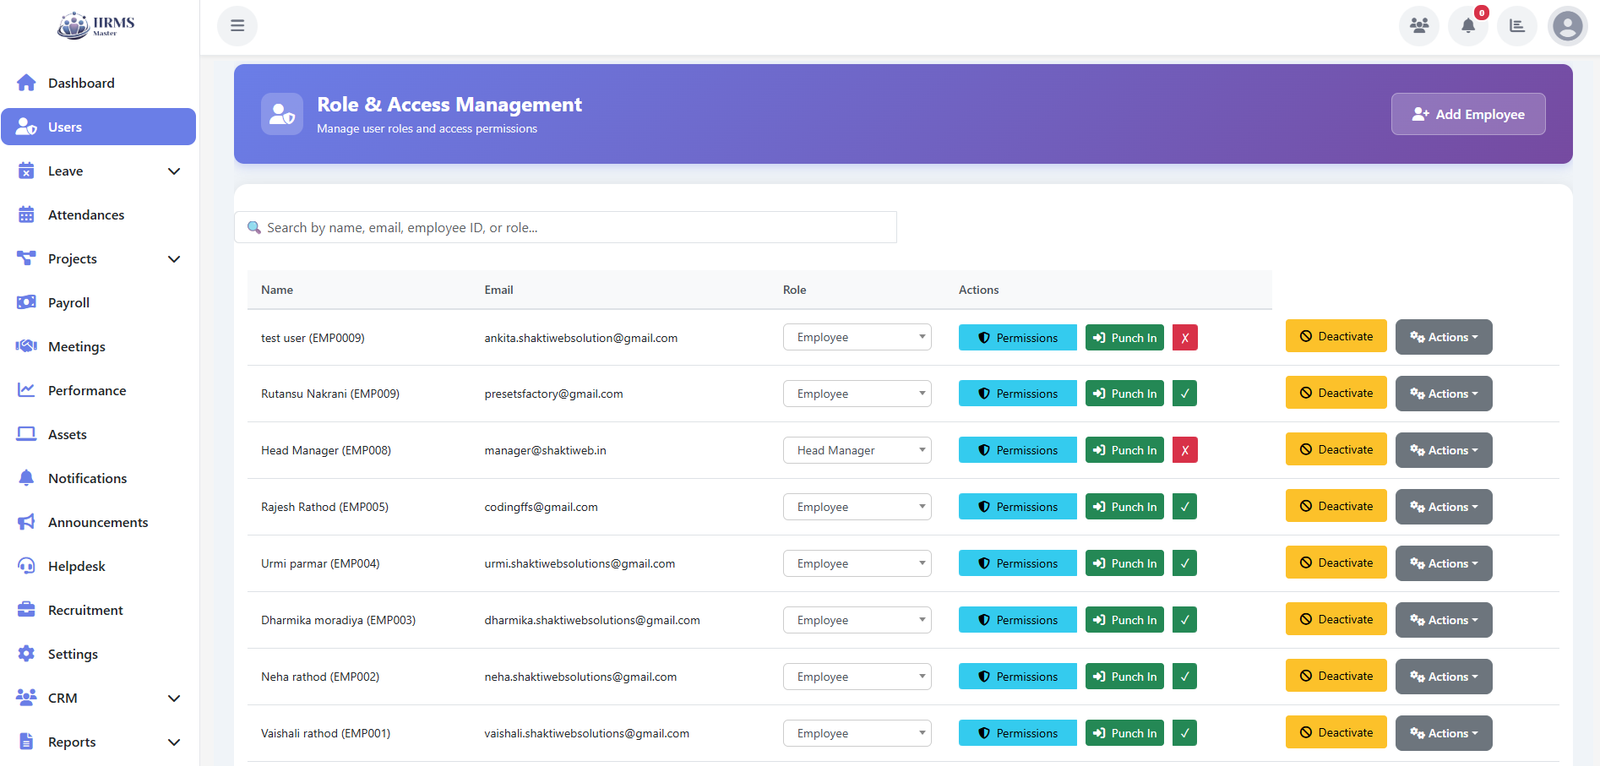Click the Add Employee button

pyautogui.click(x=1468, y=114)
